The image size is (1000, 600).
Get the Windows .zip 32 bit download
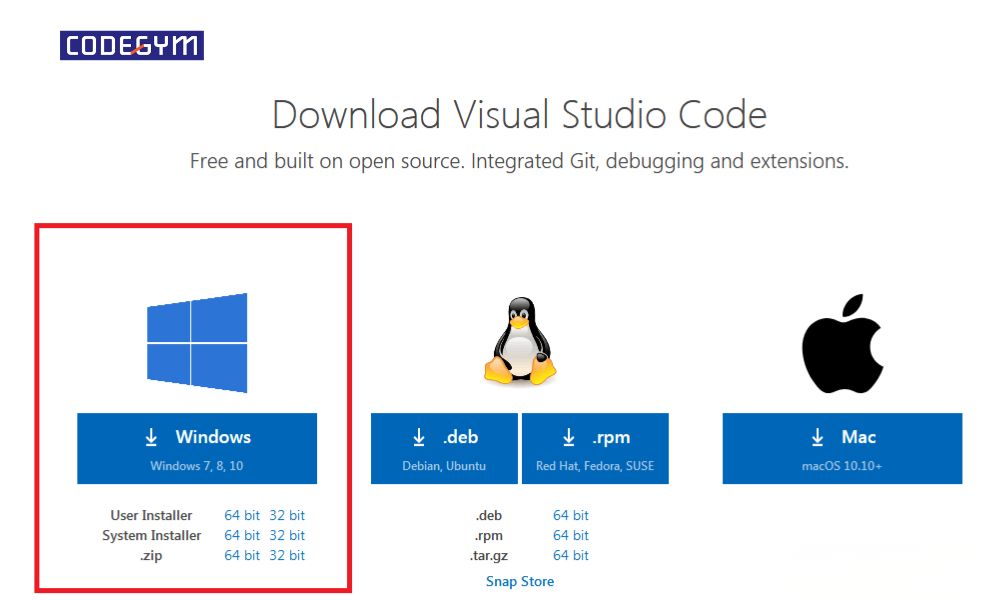(x=287, y=555)
